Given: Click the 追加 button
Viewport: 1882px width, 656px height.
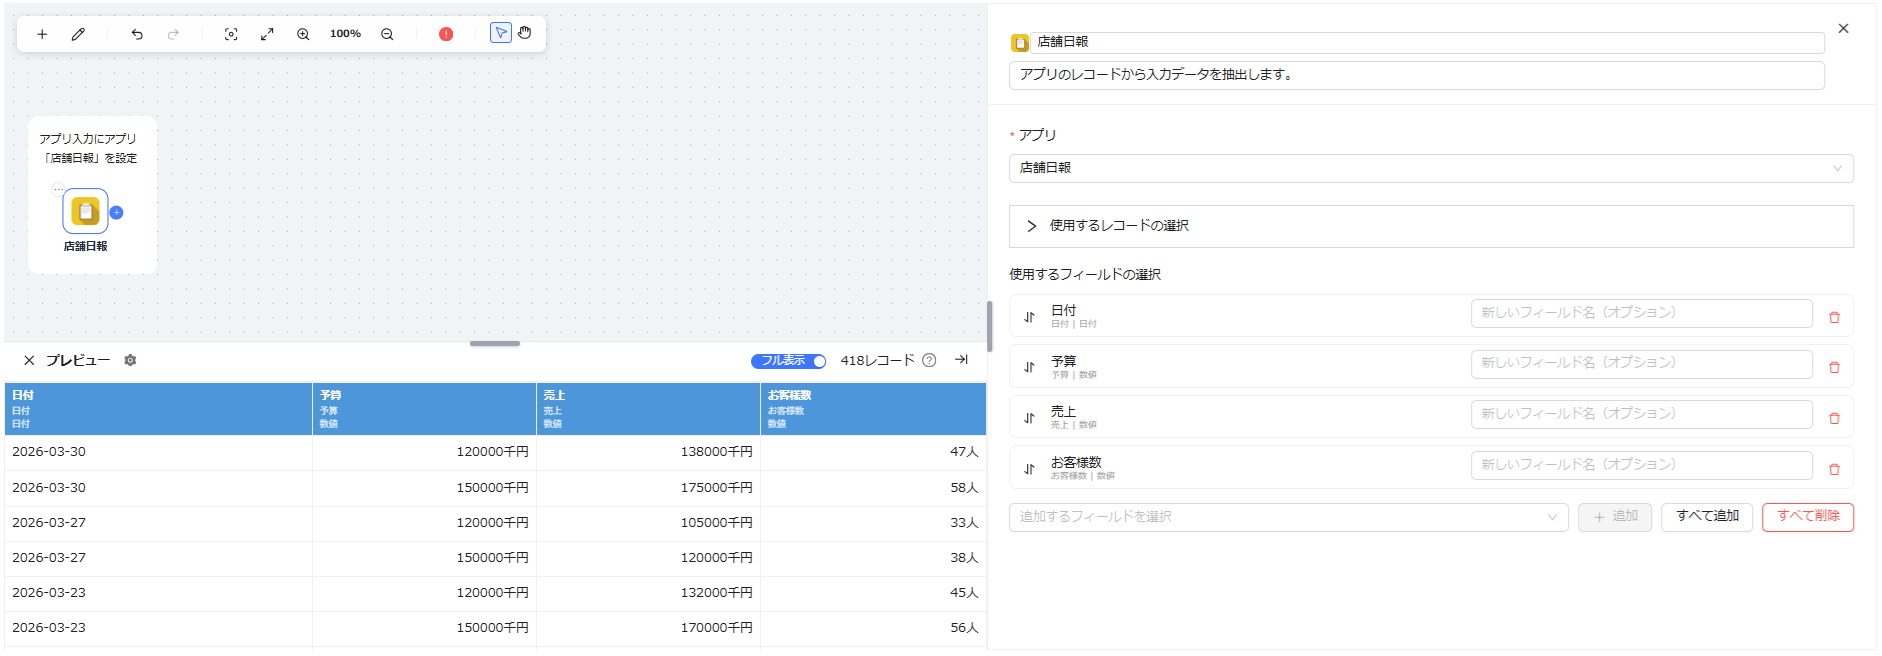Looking at the screenshot, I should point(1614,517).
